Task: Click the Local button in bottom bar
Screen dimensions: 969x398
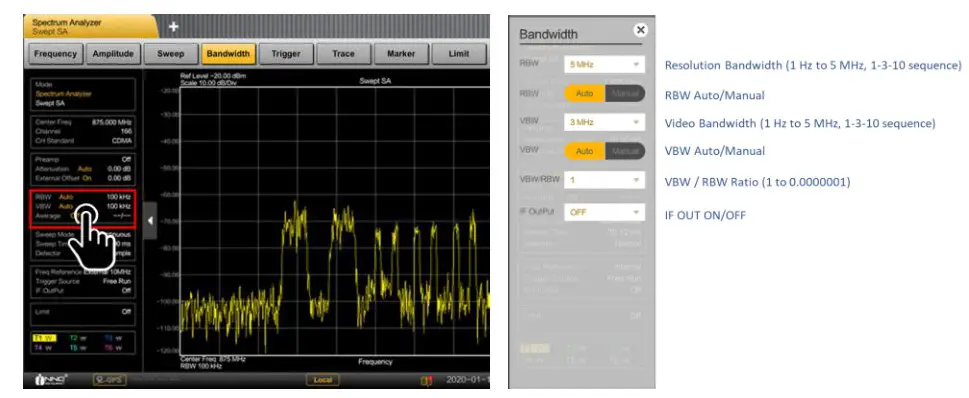Action: pyautogui.click(x=323, y=380)
